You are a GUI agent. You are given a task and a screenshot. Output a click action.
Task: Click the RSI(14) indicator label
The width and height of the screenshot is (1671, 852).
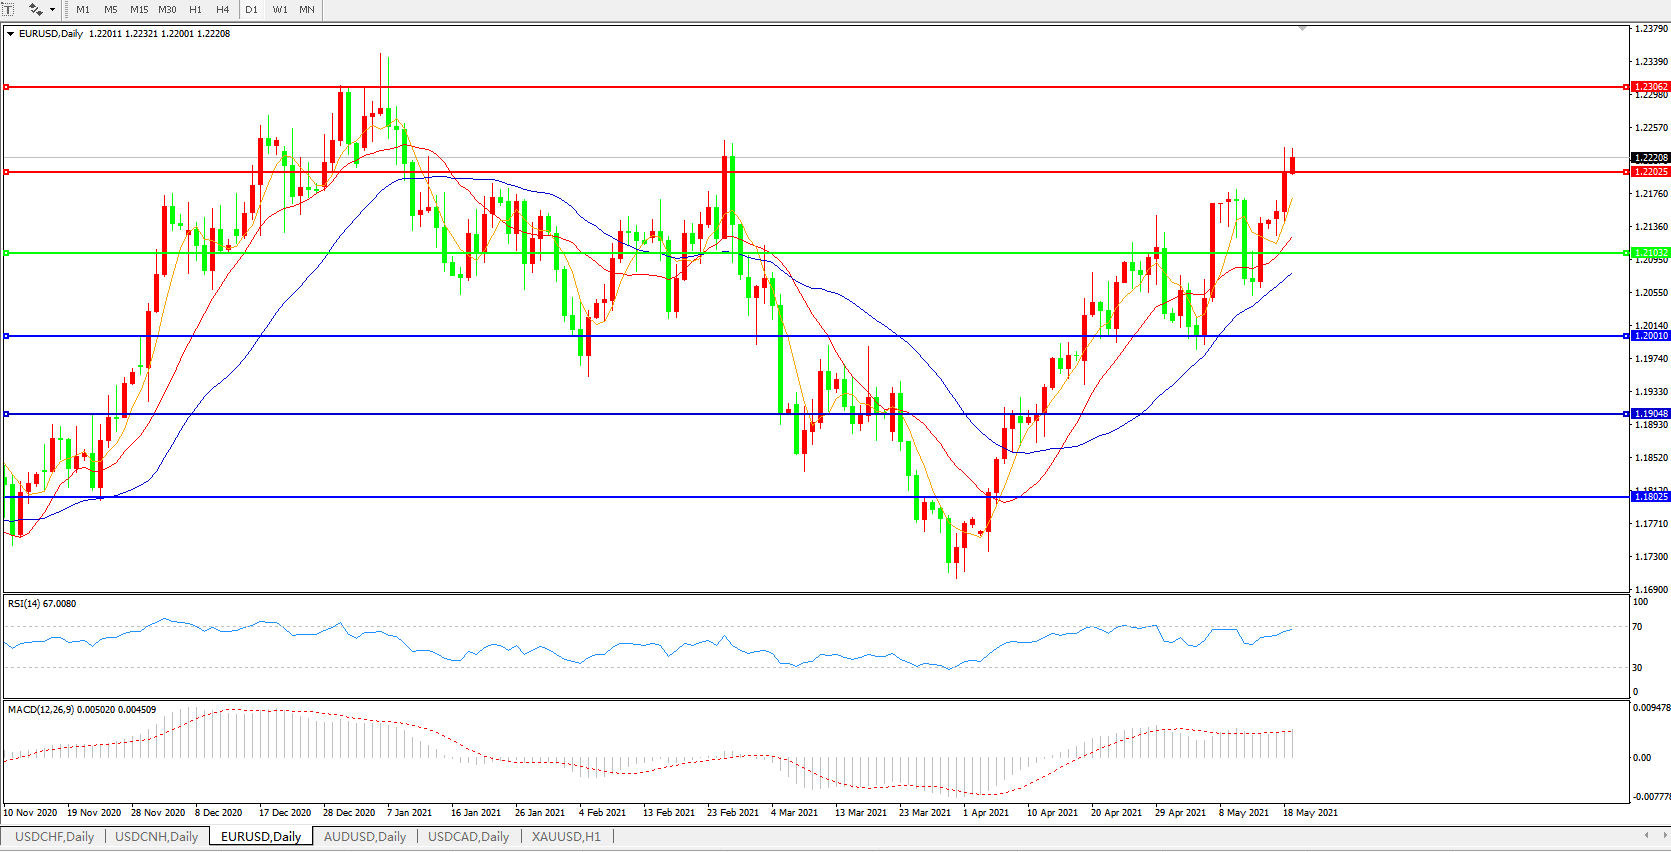tap(41, 604)
